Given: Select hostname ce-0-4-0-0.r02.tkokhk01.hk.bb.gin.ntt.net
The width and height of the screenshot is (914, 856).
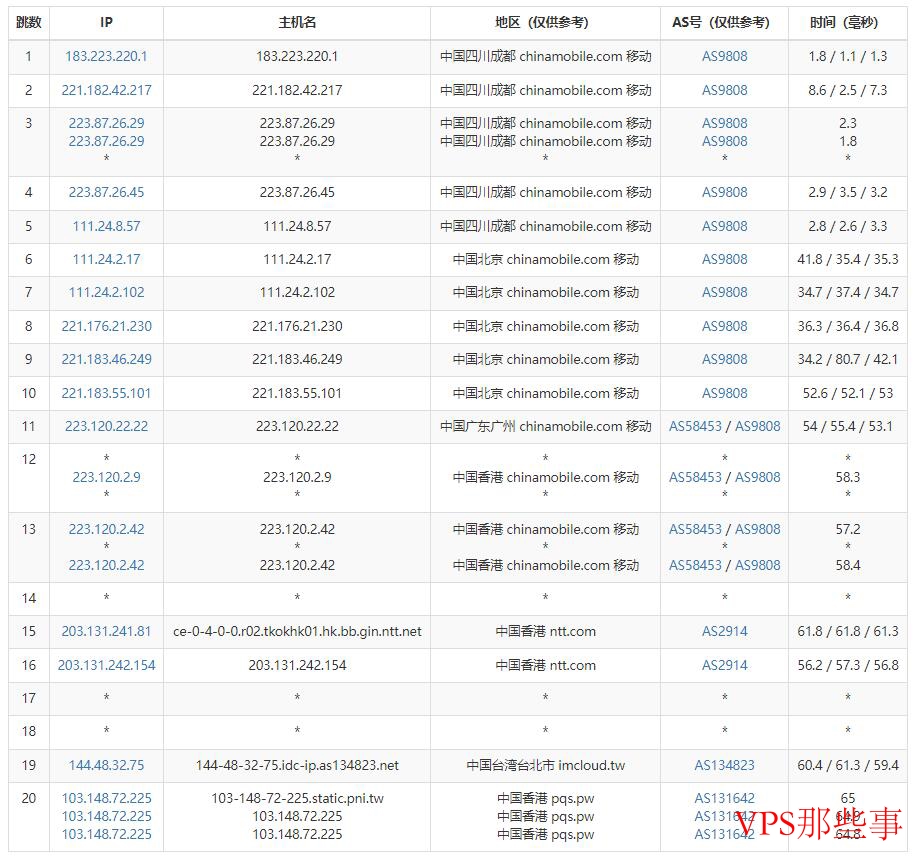Looking at the screenshot, I should [x=297, y=632].
